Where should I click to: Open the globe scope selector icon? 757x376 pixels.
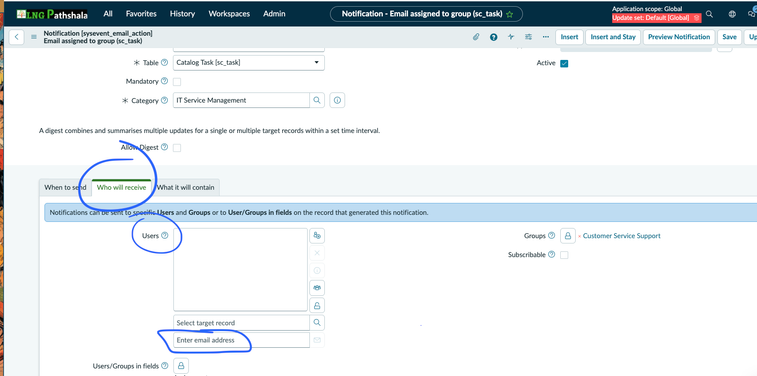click(x=732, y=14)
